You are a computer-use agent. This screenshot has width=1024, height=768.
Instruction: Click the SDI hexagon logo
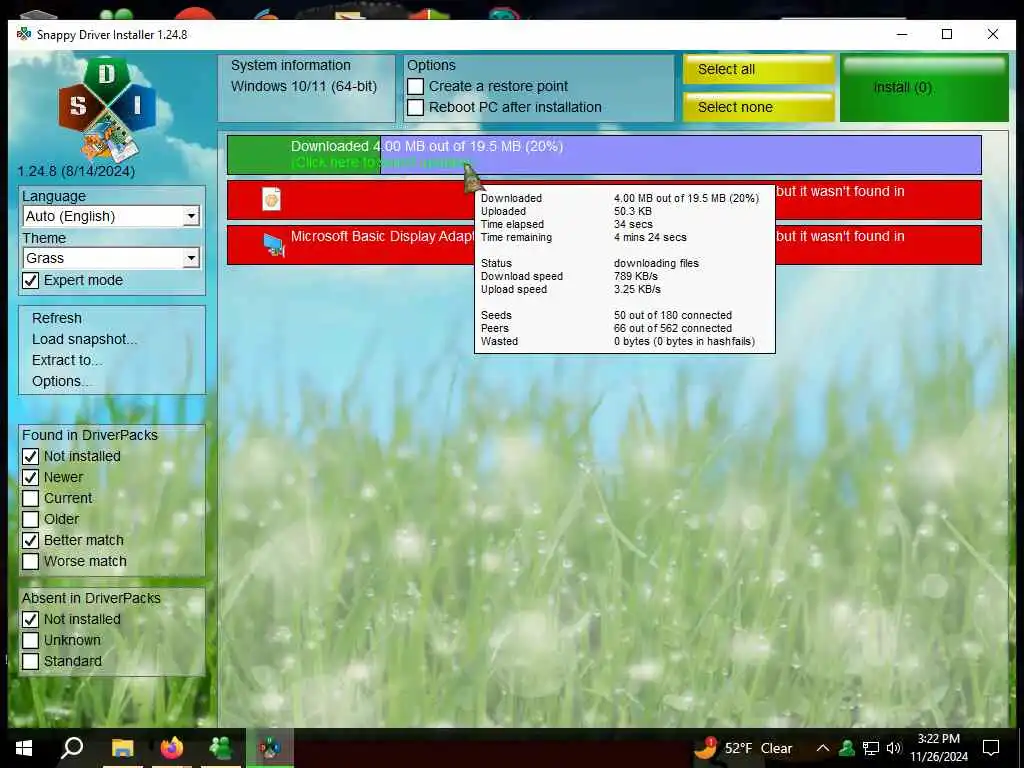[107, 109]
